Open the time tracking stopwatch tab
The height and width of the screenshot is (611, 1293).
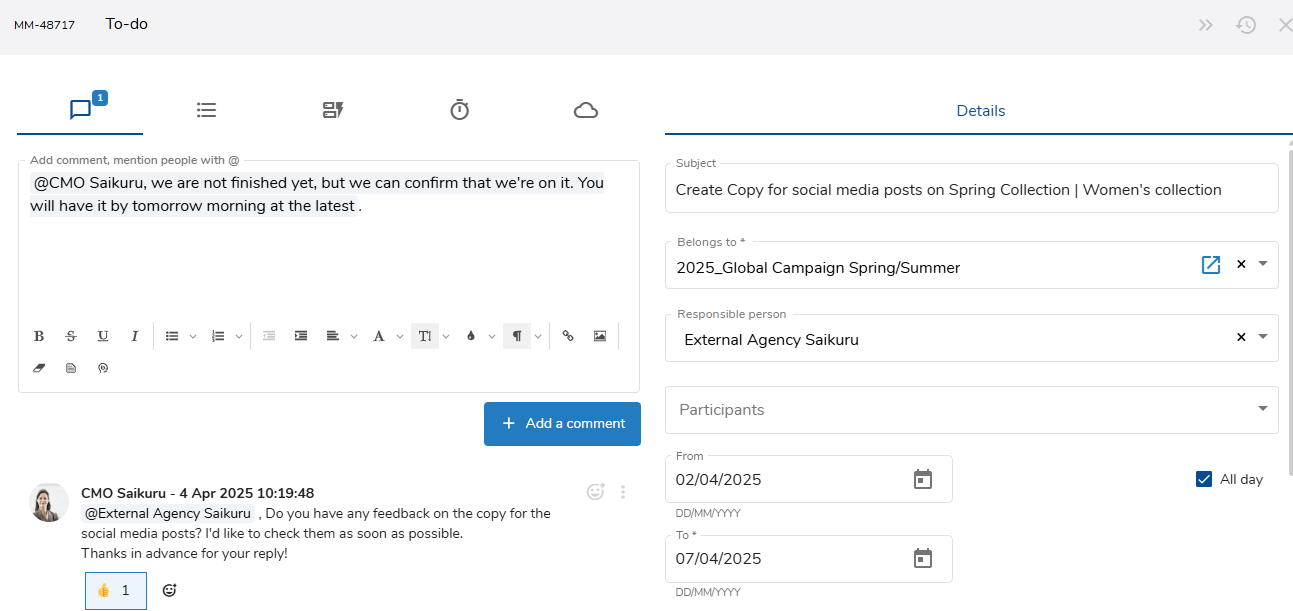[459, 110]
